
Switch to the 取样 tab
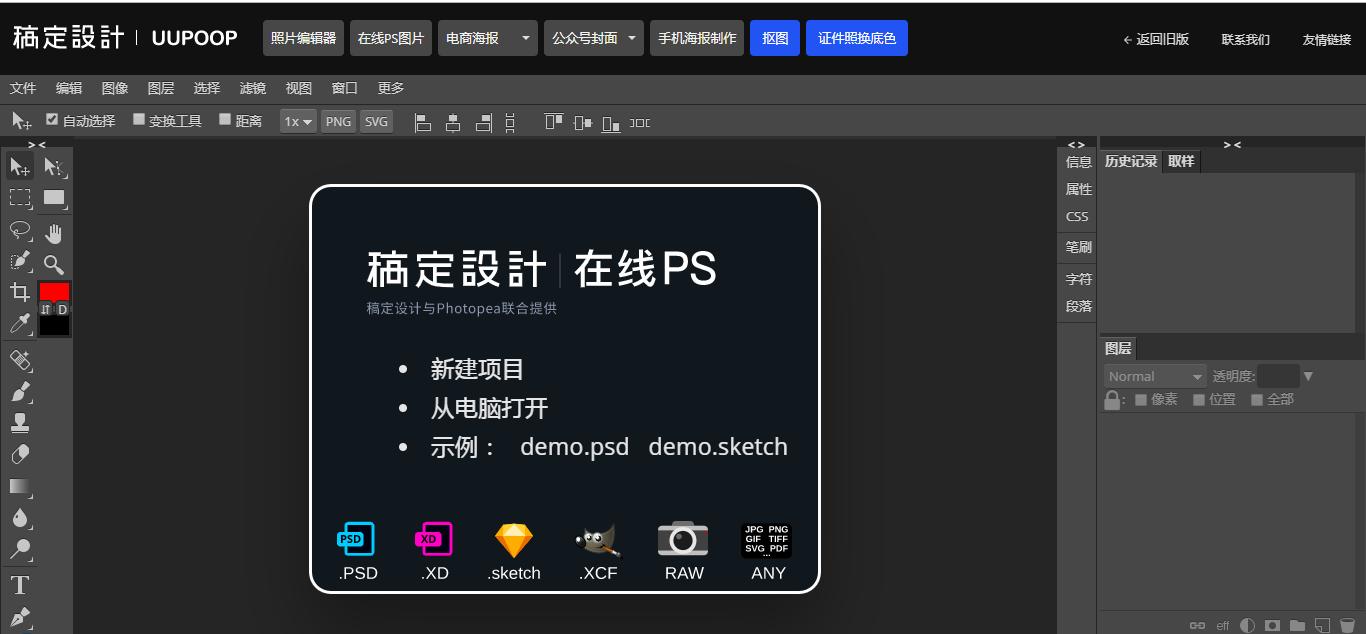1181,160
